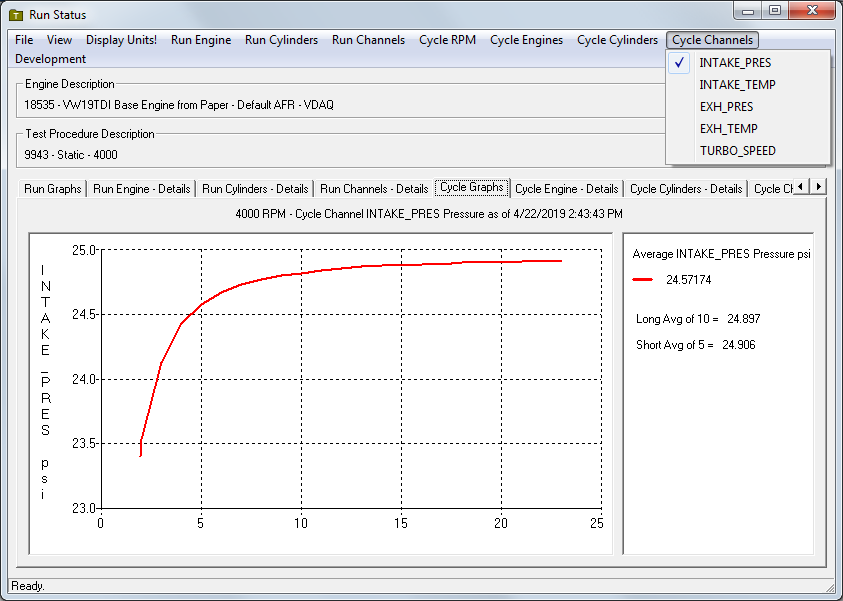
Task: Click the 20 x-axis label
Action: point(501,524)
